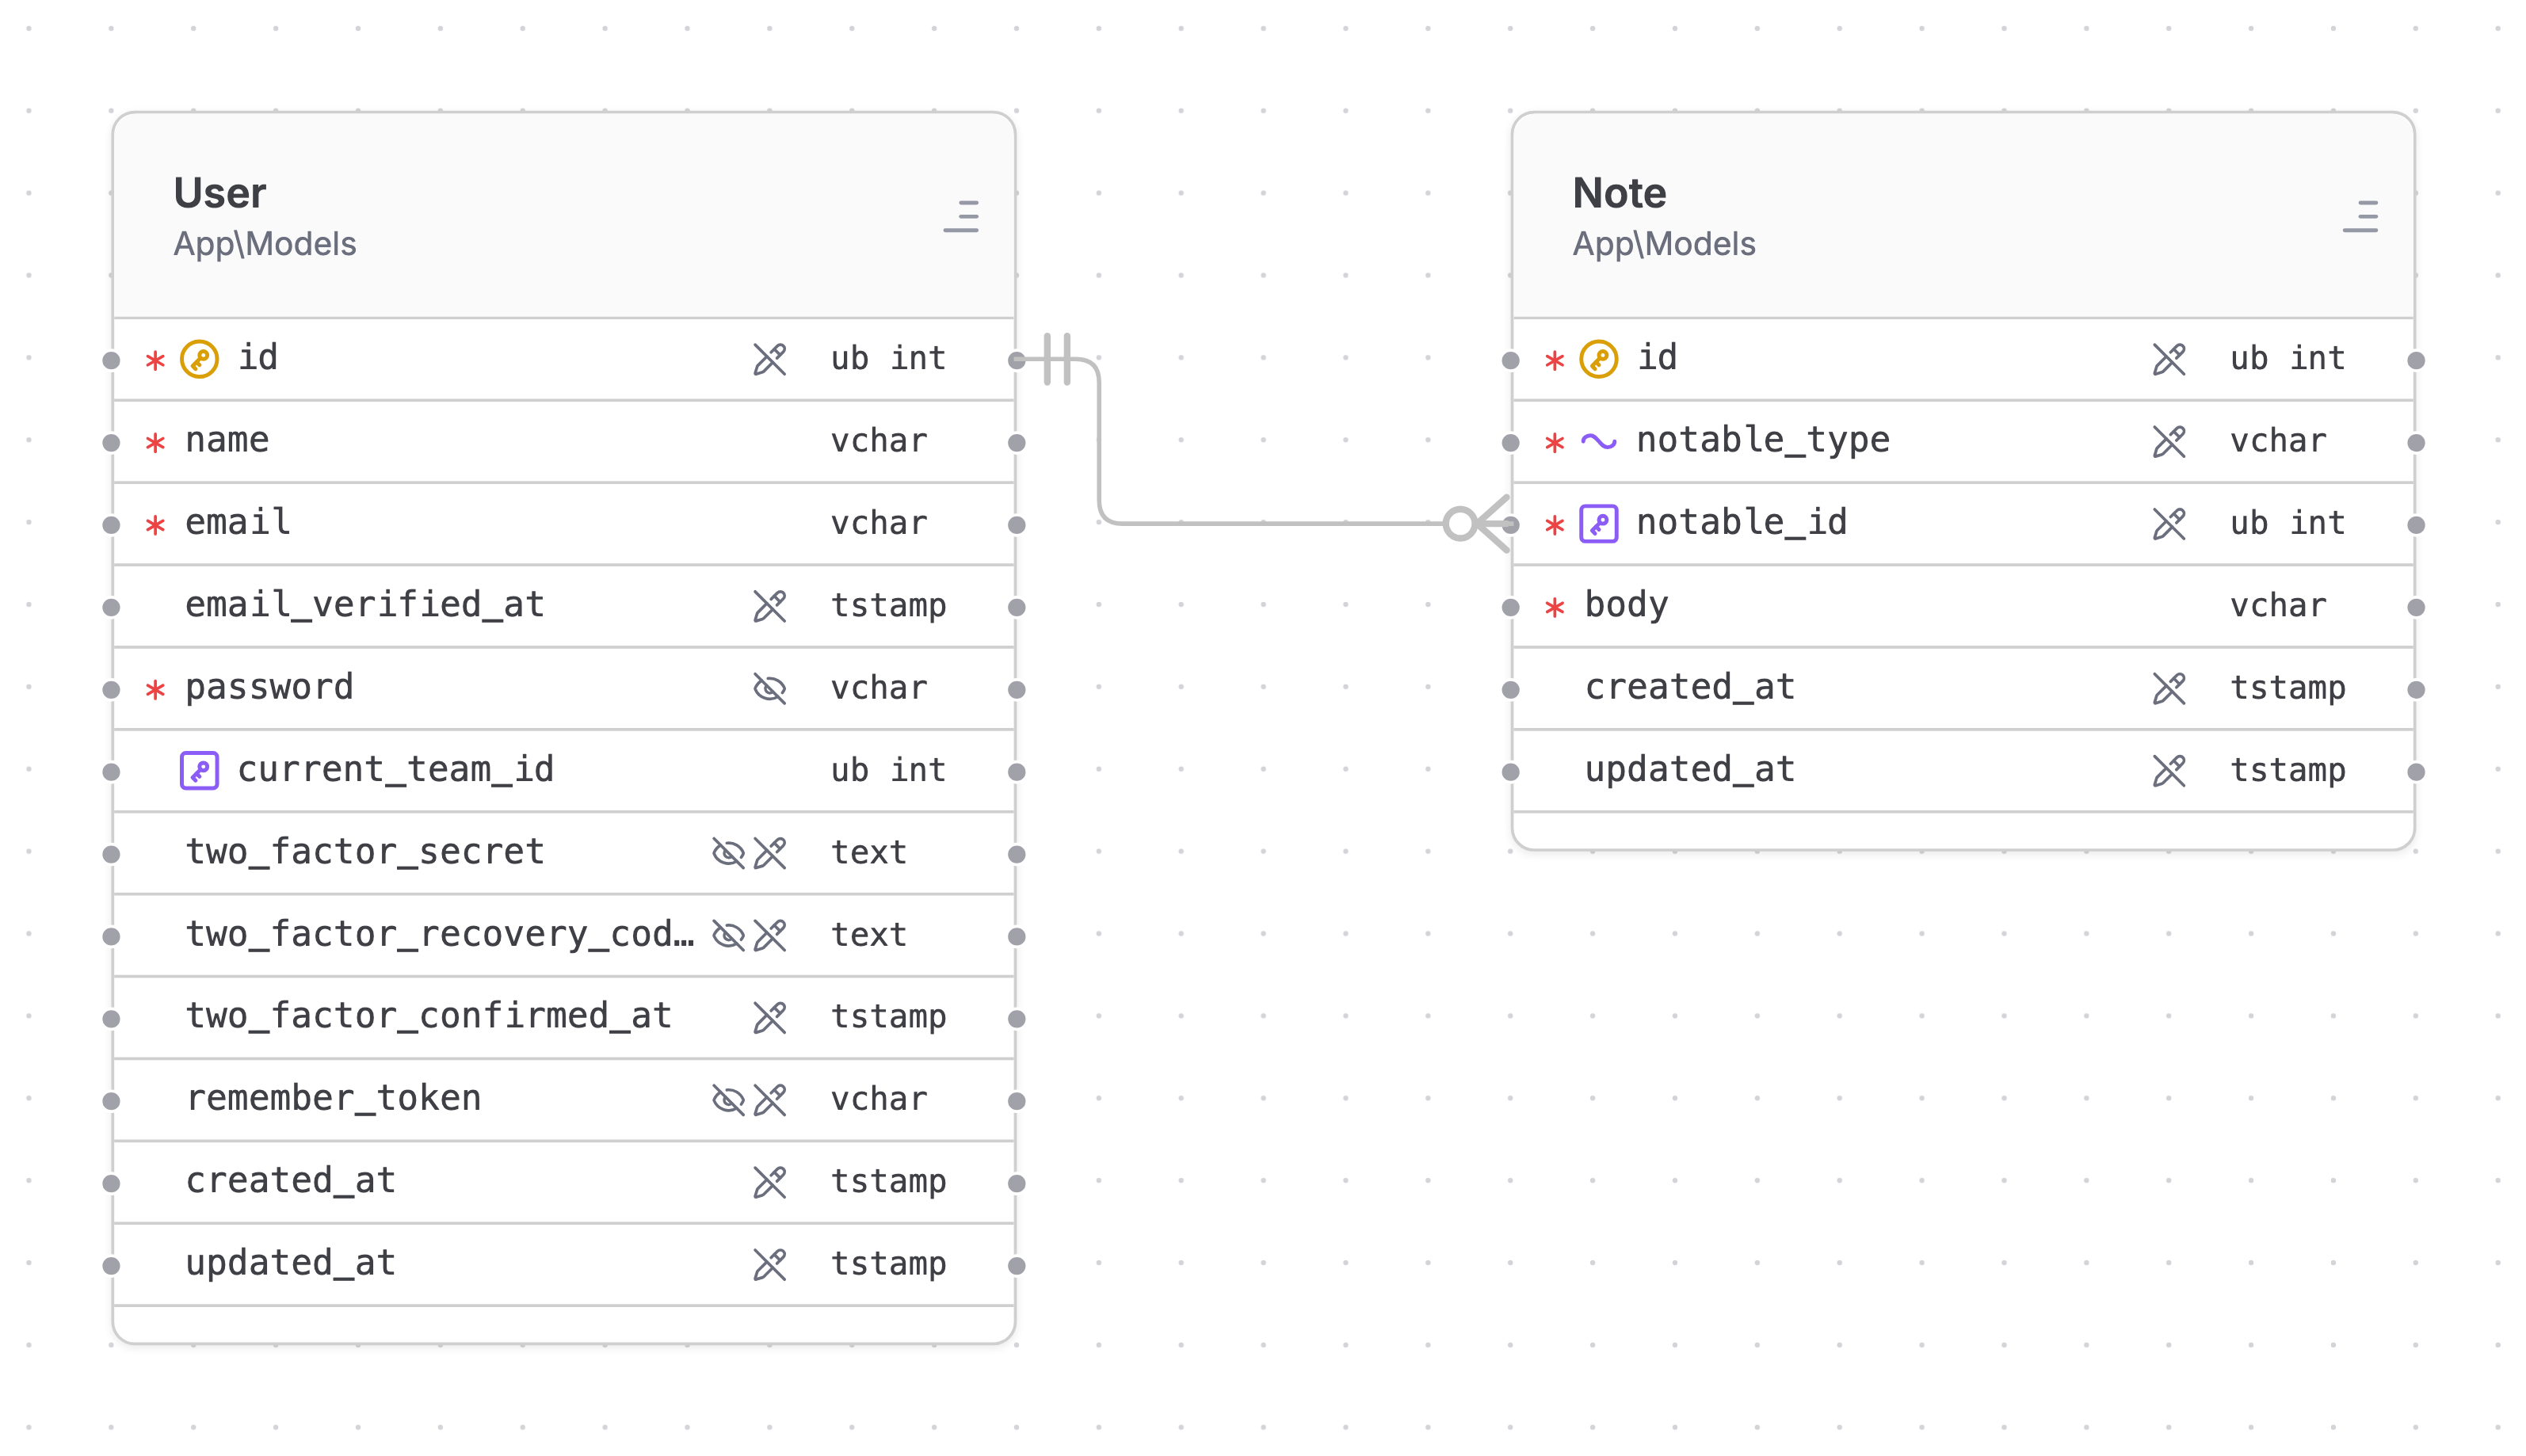Click the not-fillable pencil icon on User id
This screenshot has width=2526, height=1456.
pos(769,359)
